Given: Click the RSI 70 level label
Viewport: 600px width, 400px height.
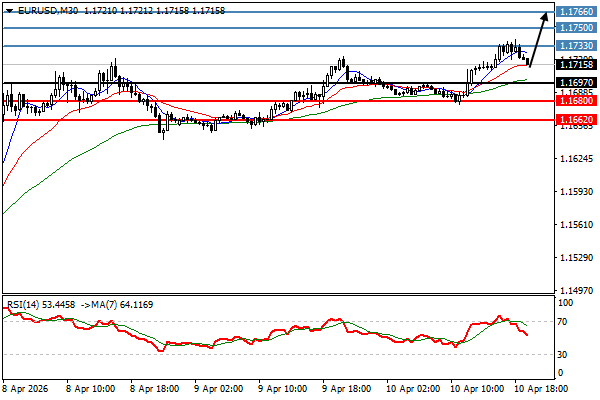Looking at the screenshot, I should [x=565, y=323].
